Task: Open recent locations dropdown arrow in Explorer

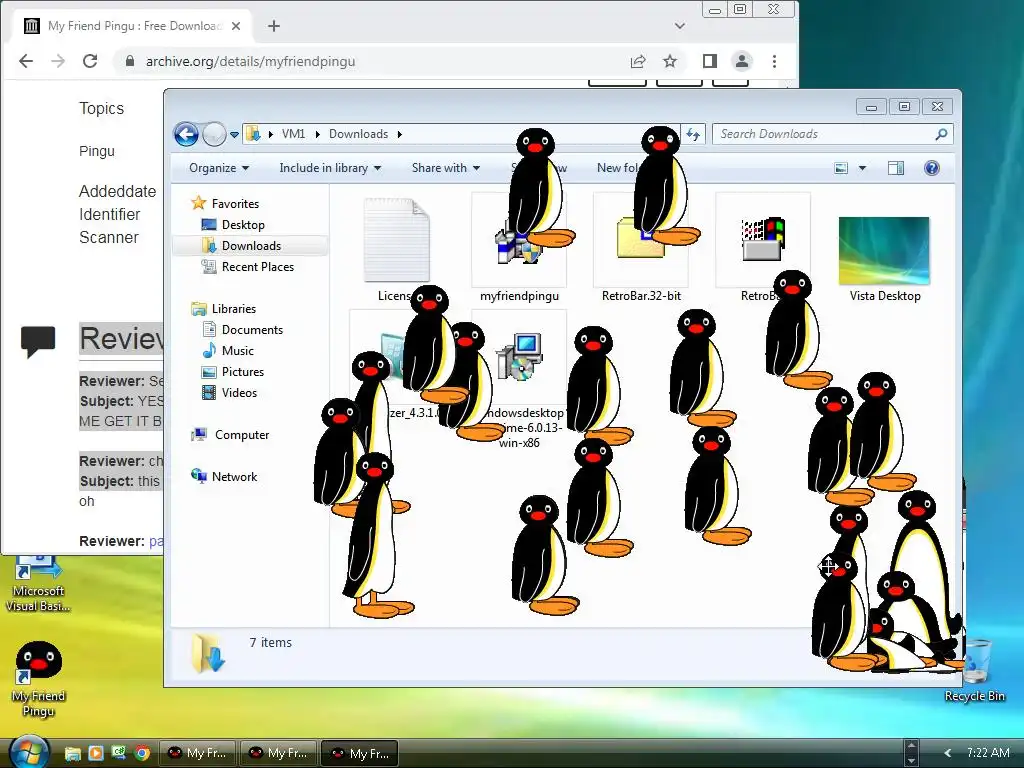Action: click(x=234, y=135)
